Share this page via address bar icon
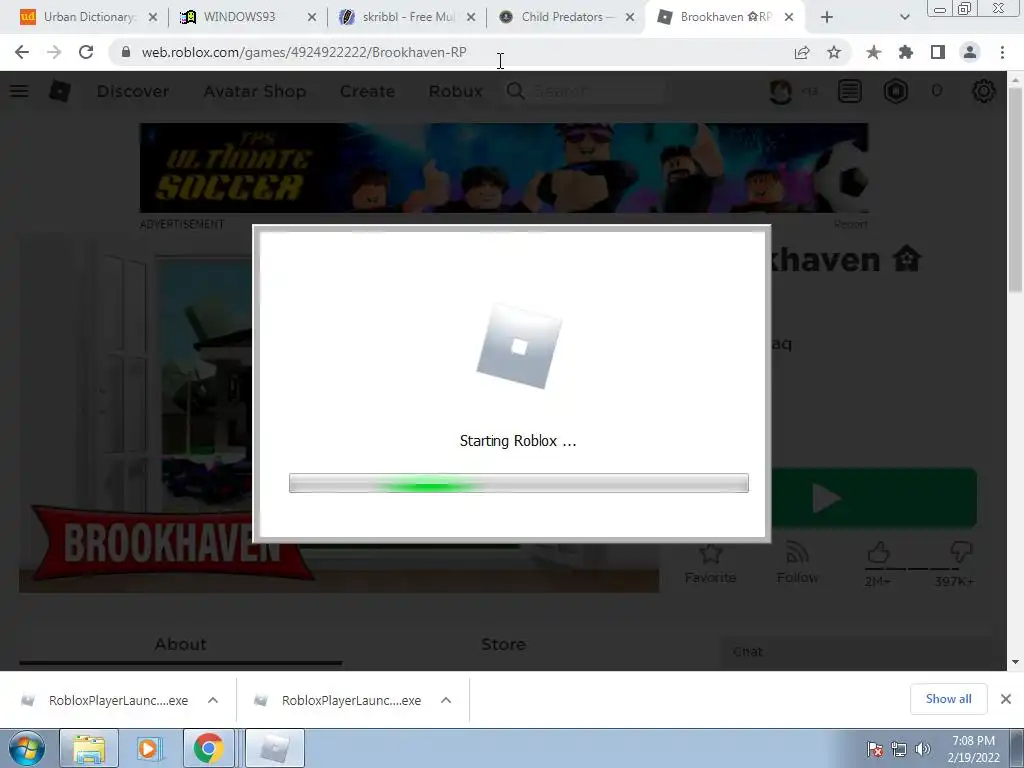1024x768 pixels. click(x=802, y=52)
